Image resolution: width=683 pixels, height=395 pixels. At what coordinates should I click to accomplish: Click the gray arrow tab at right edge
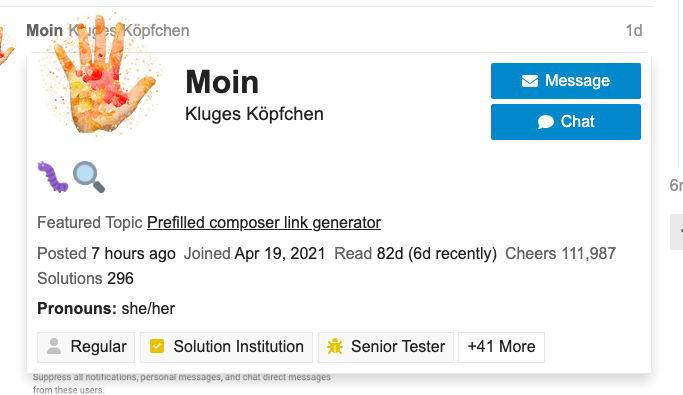tap(676, 232)
